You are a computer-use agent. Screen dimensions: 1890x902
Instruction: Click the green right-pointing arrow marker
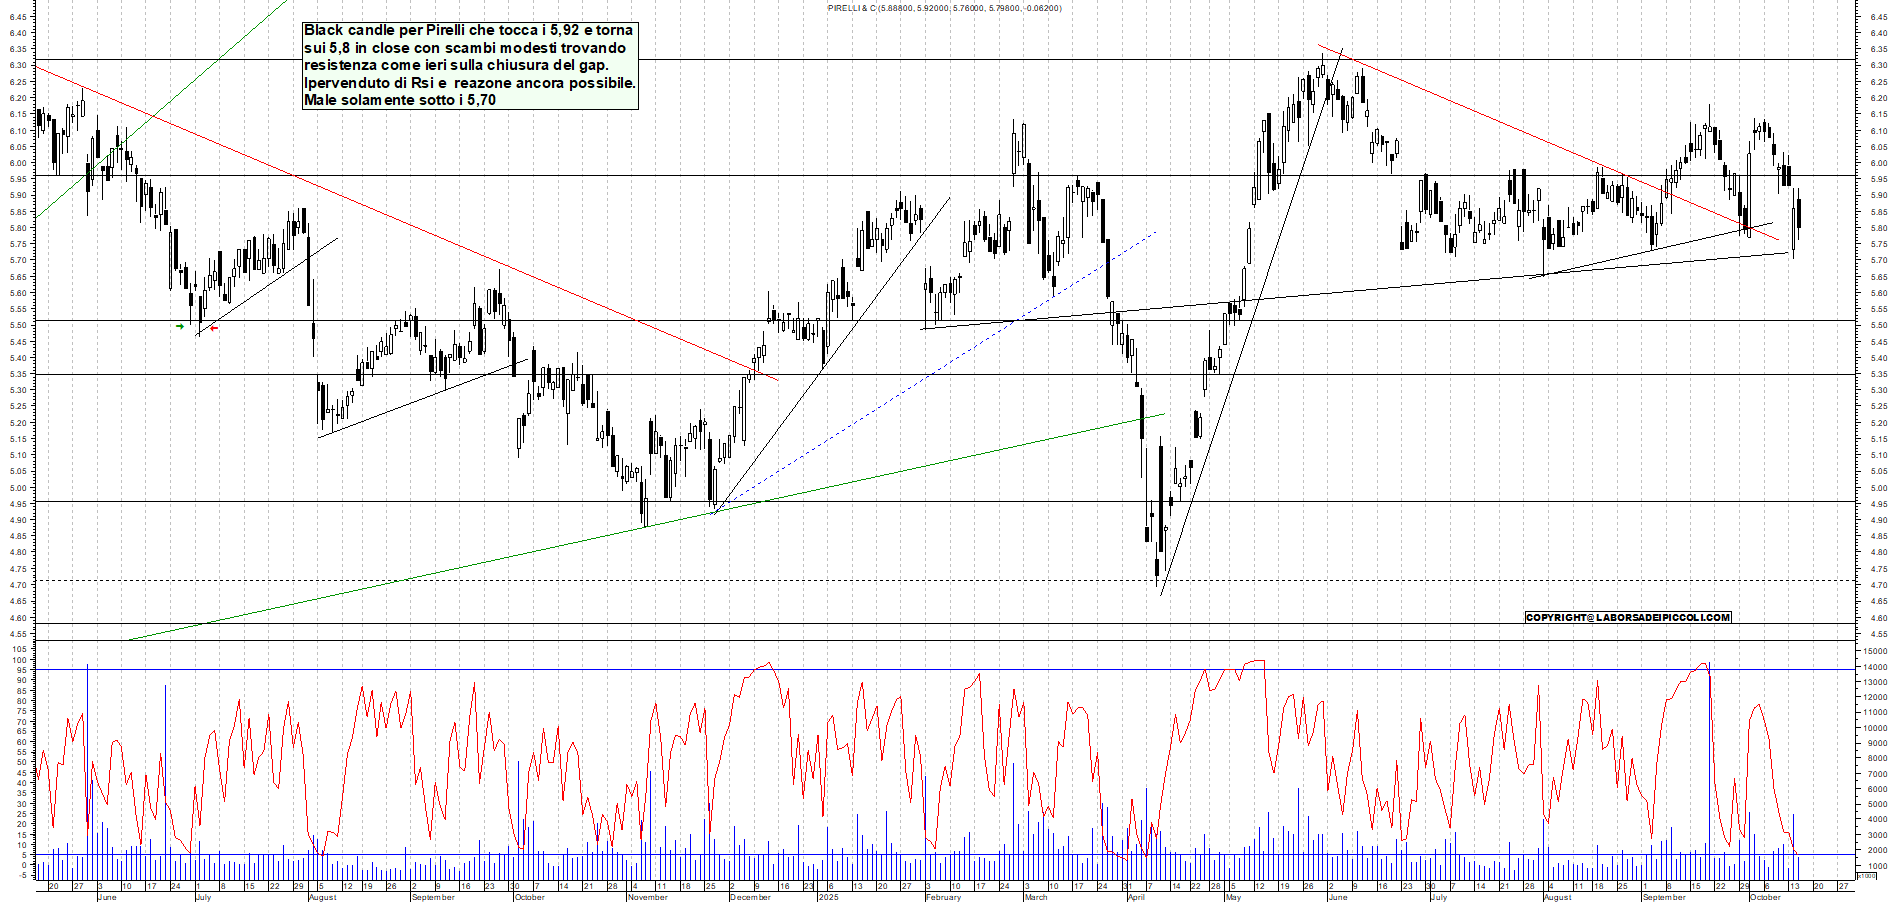pyautogui.click(x=180, y=326)
